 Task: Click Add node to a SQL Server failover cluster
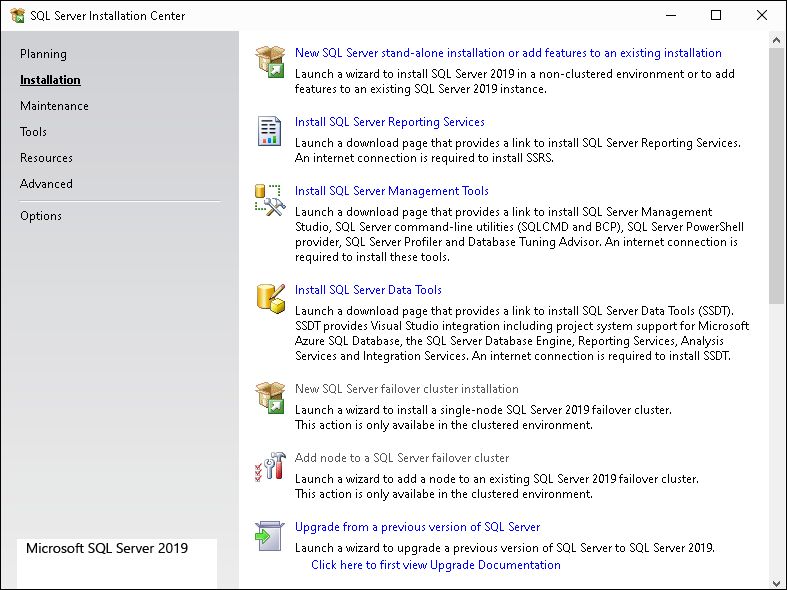point(402,458)
